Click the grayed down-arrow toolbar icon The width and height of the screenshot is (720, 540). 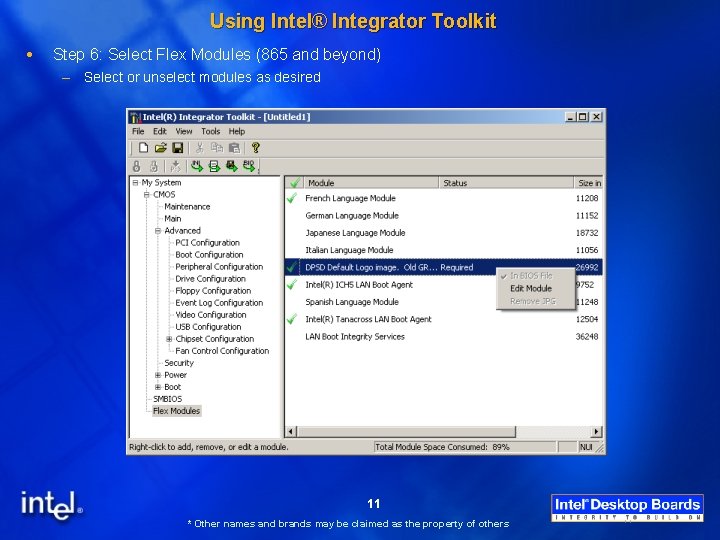coord(175,166)
